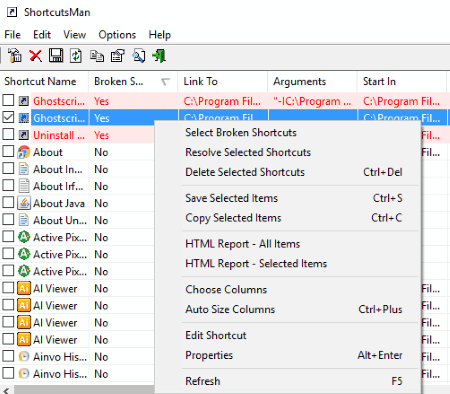Click the find magnifier toolbar icon
Image resolution: width=450 pixels, height=394 pixels.
pyautogui.click(x=139, y=56)
